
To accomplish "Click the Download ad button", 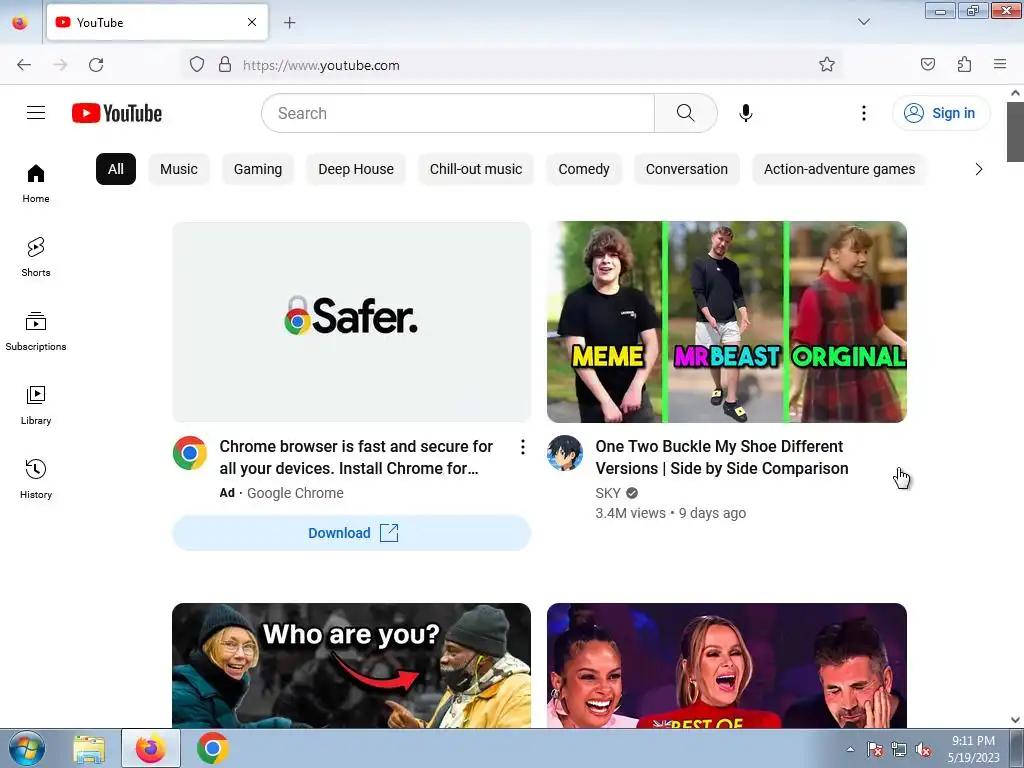I will coord(351,533).
